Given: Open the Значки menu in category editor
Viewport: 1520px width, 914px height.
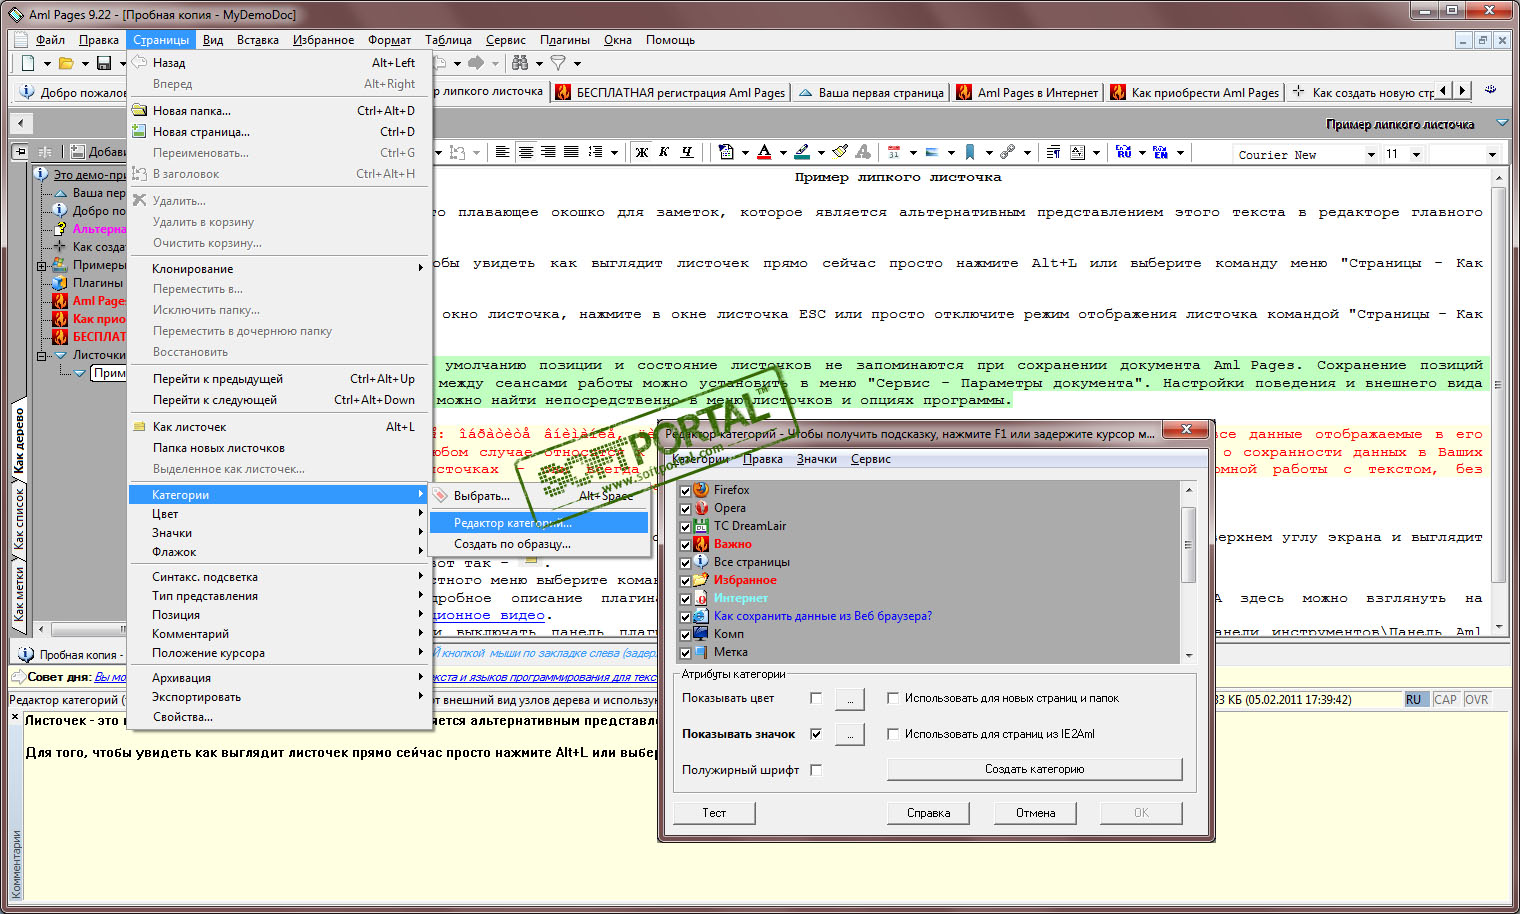Looking at the screenshot, I should pyautogui.click(x=817, y=459).
